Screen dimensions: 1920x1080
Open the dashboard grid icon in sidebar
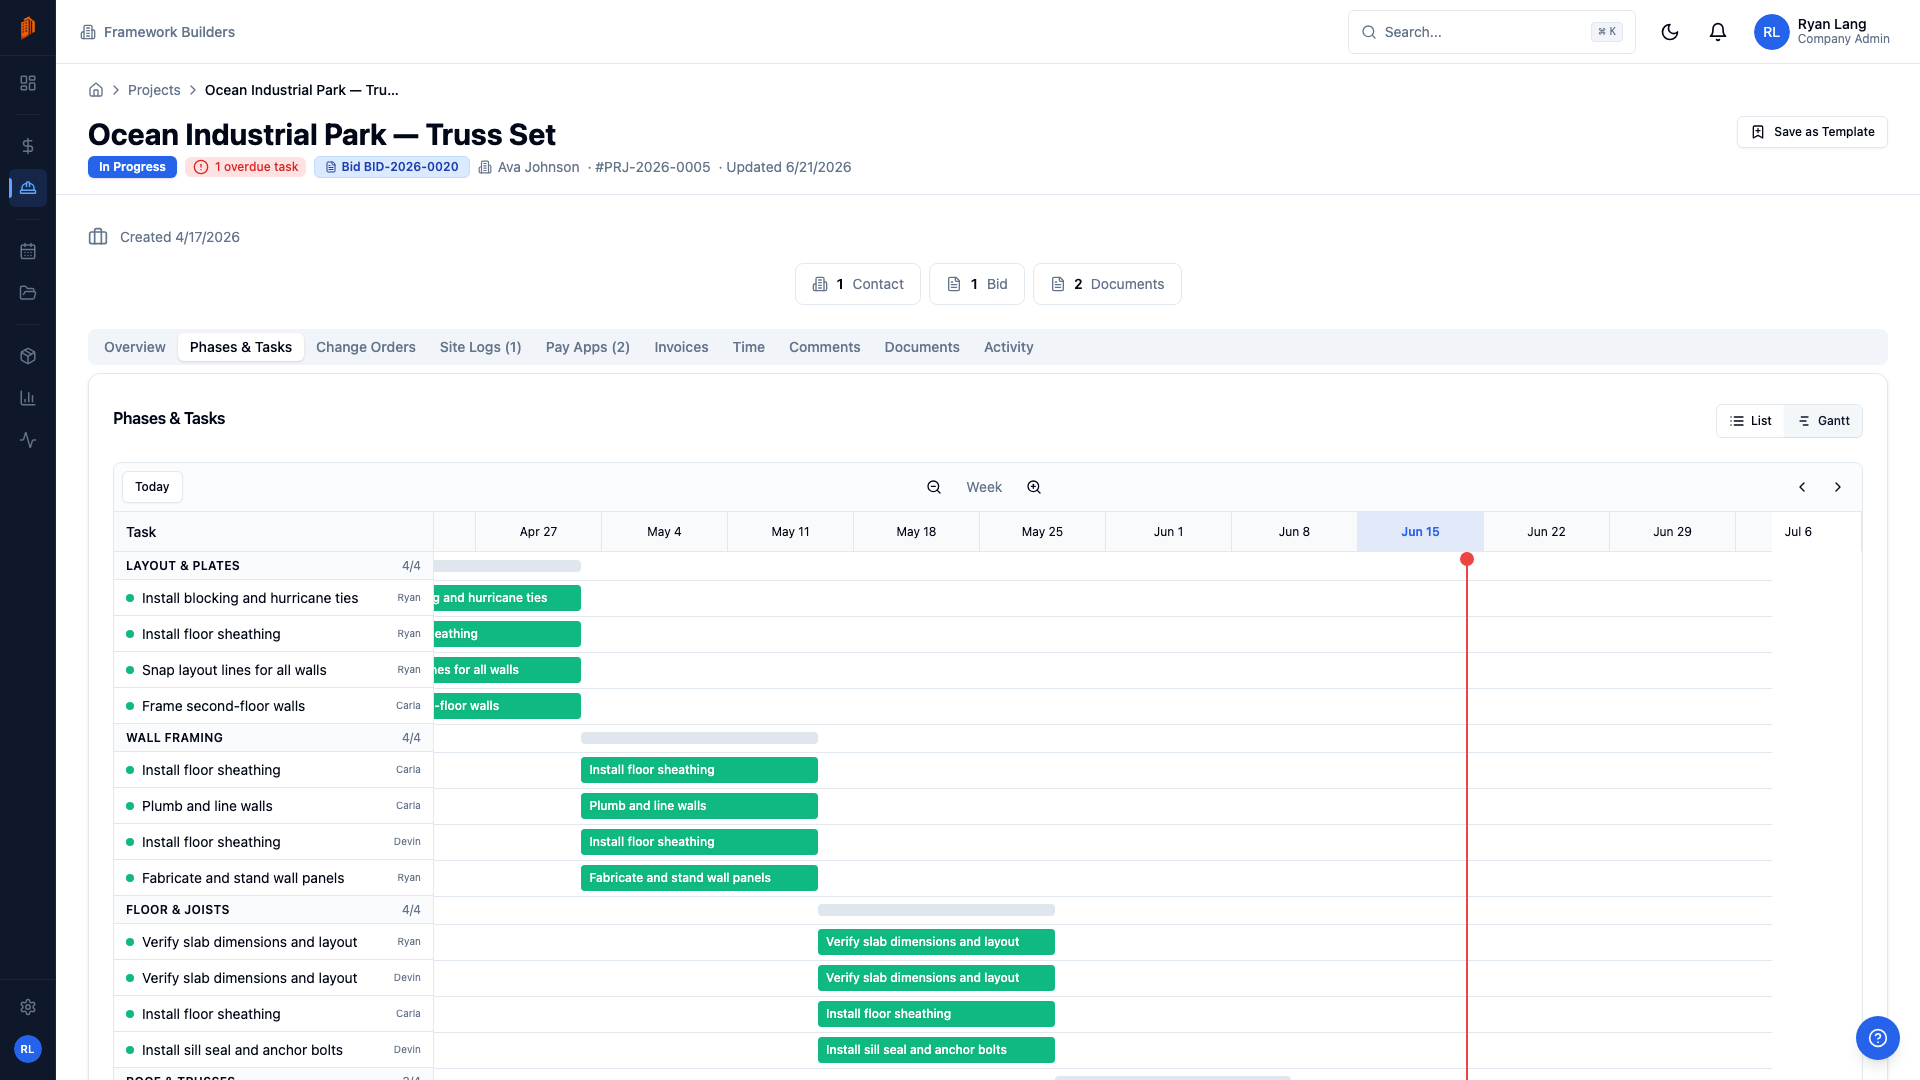click(x=28, y=83)
